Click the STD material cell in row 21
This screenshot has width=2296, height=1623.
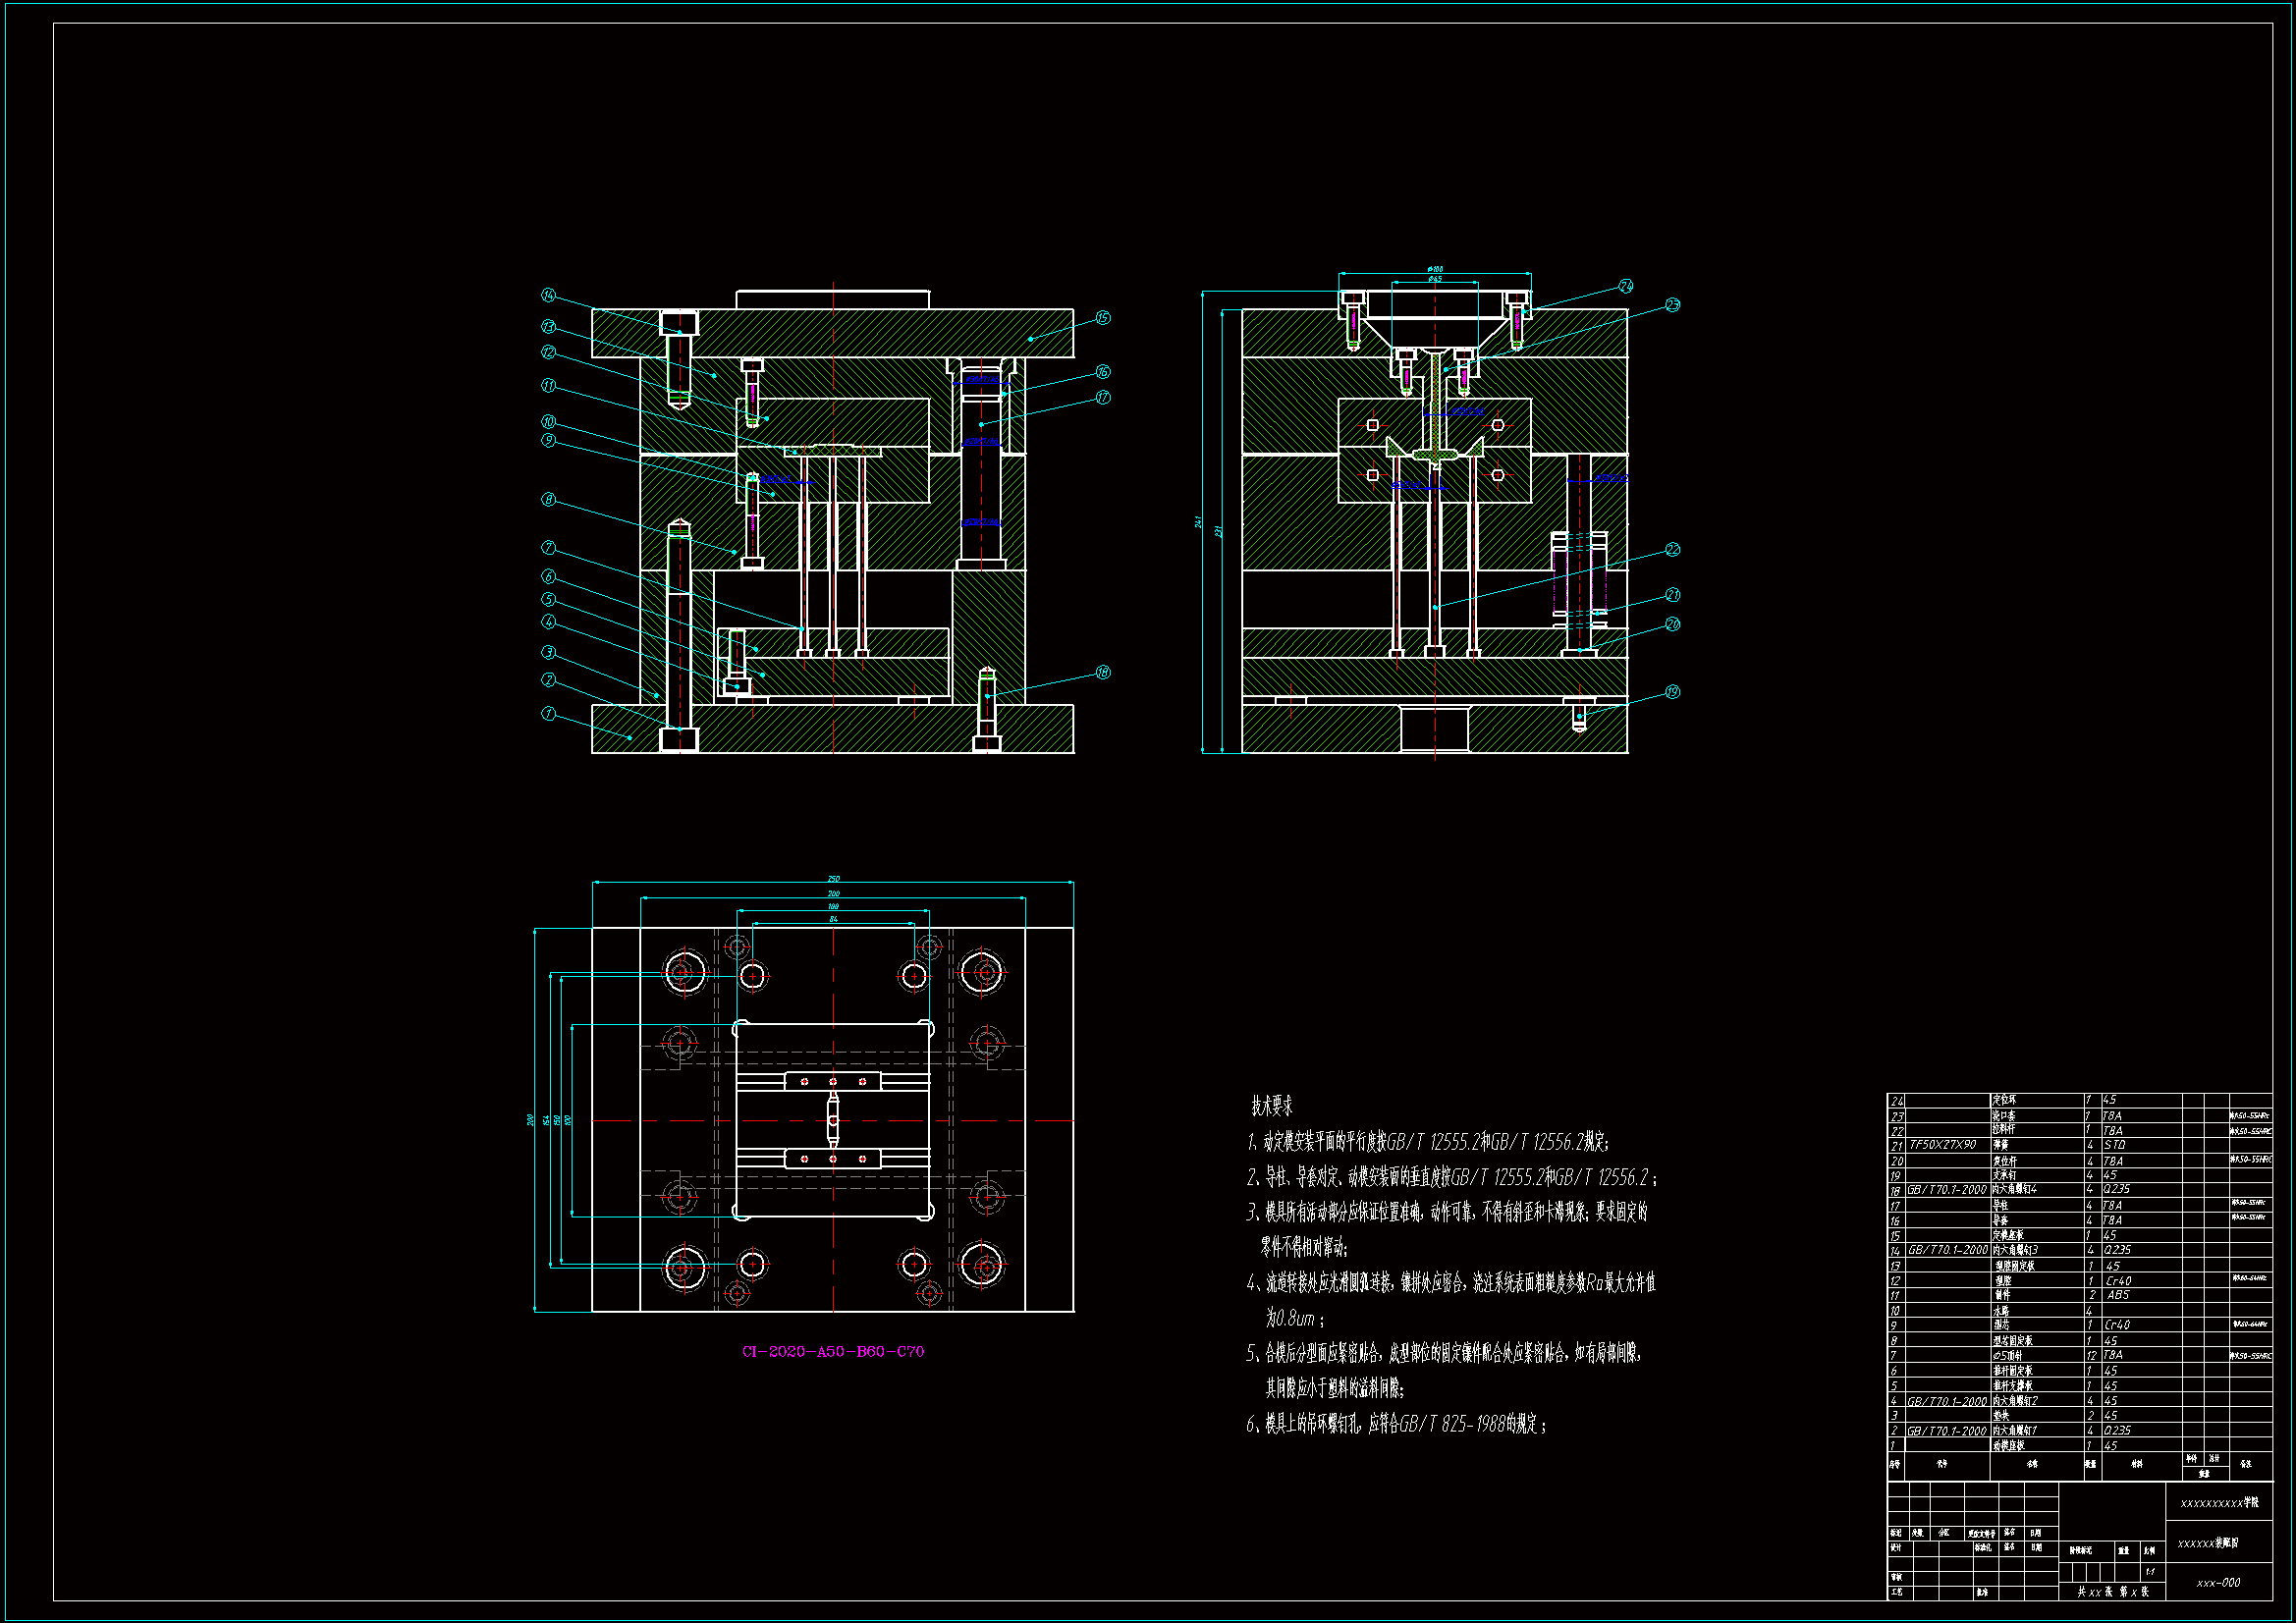point(2115,1145)
